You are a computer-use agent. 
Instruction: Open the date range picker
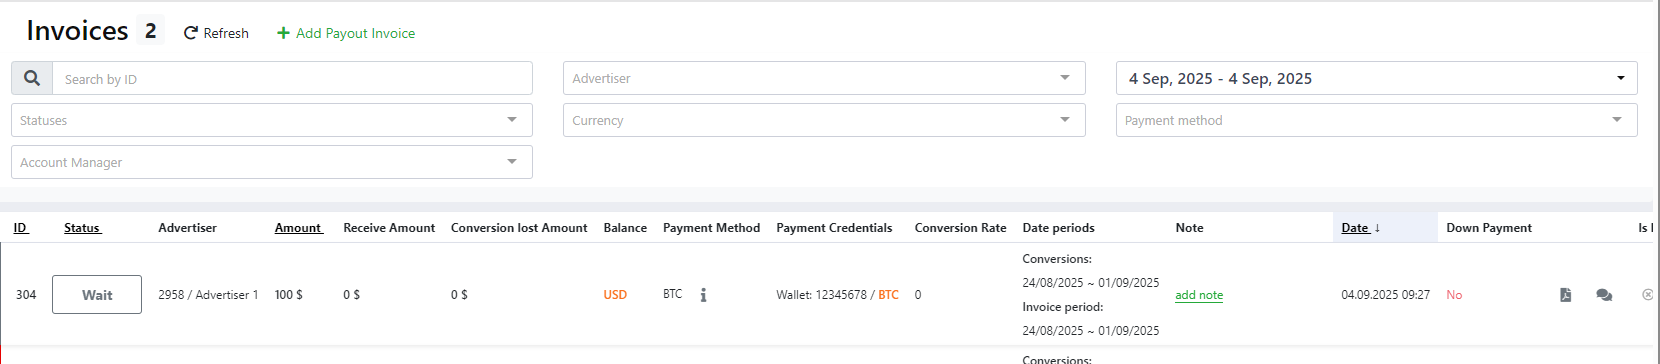pyautogui.click(x=1376, y=78)
